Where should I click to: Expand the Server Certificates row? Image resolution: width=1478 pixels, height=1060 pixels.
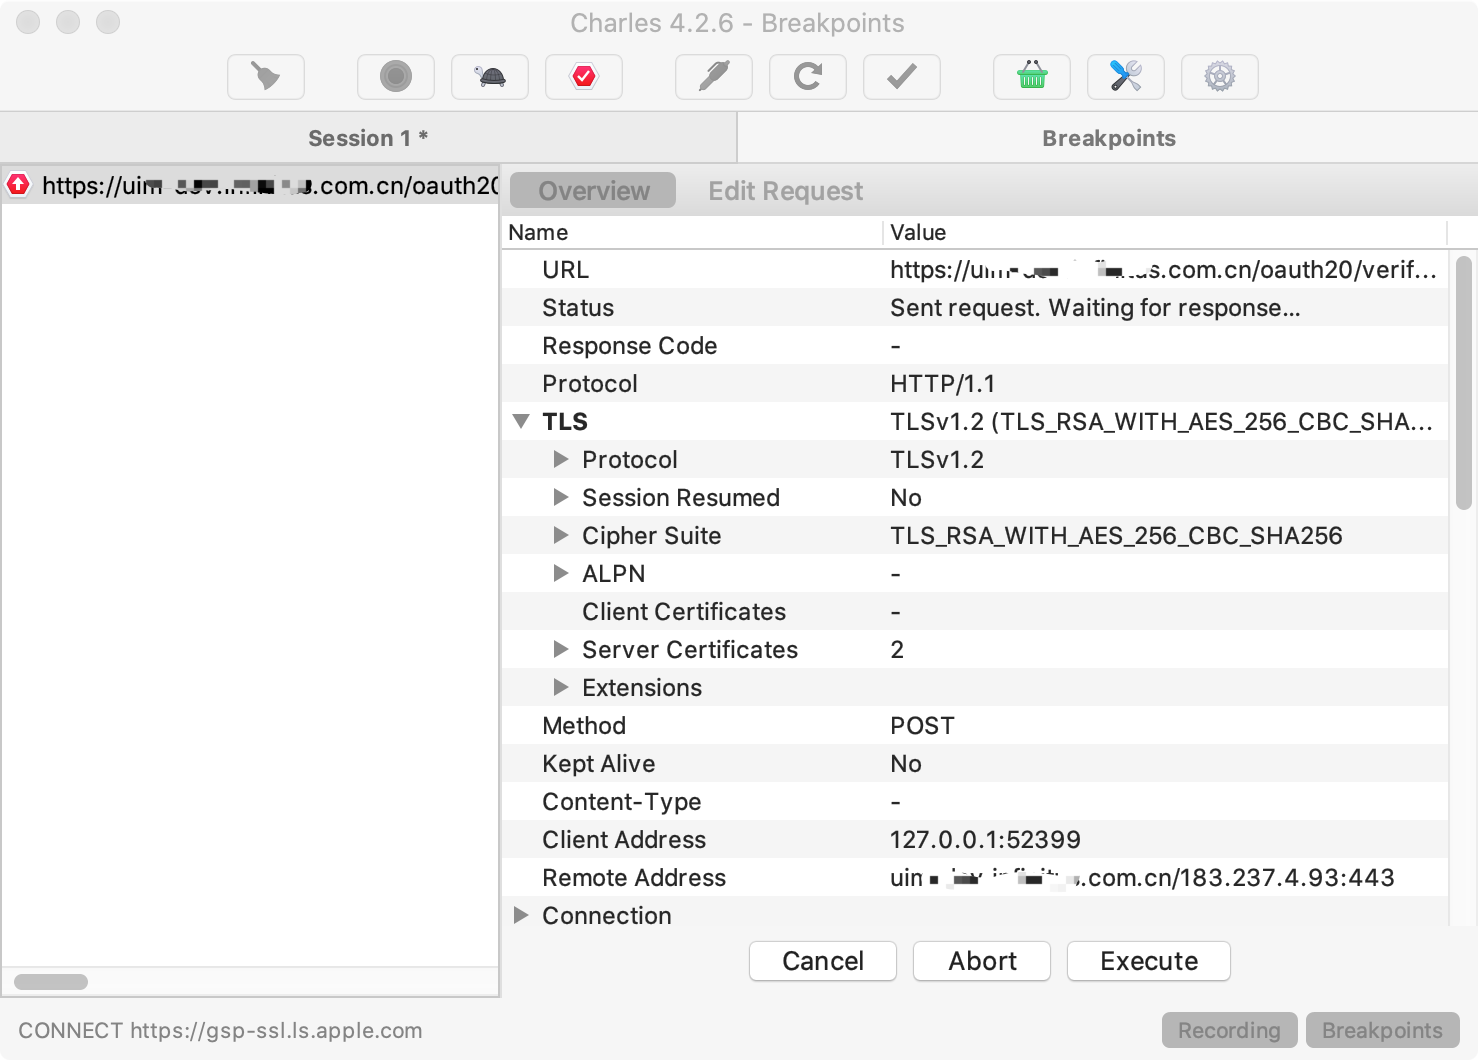tap(561, 650)
